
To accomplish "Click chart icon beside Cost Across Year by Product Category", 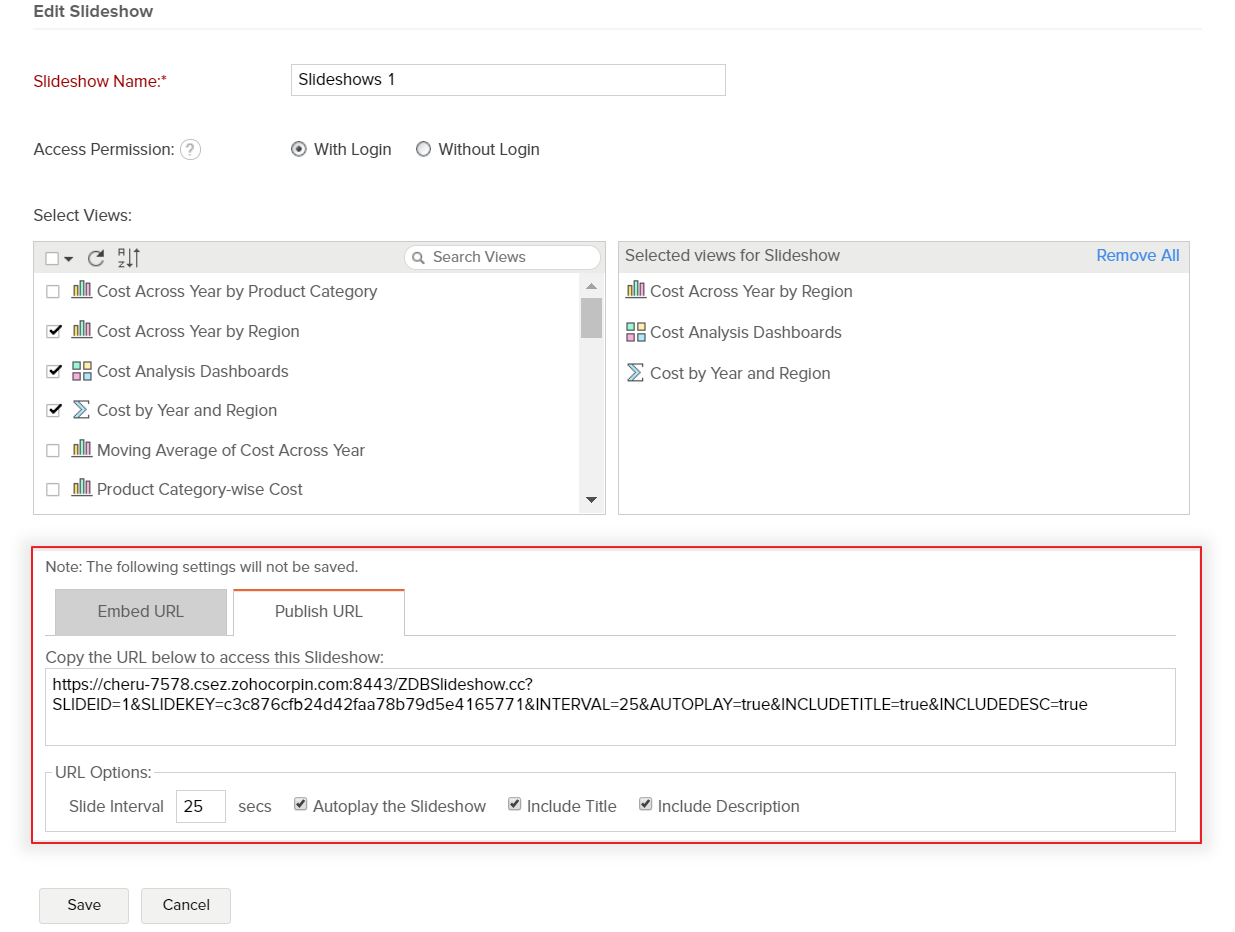I will (82, 291).
